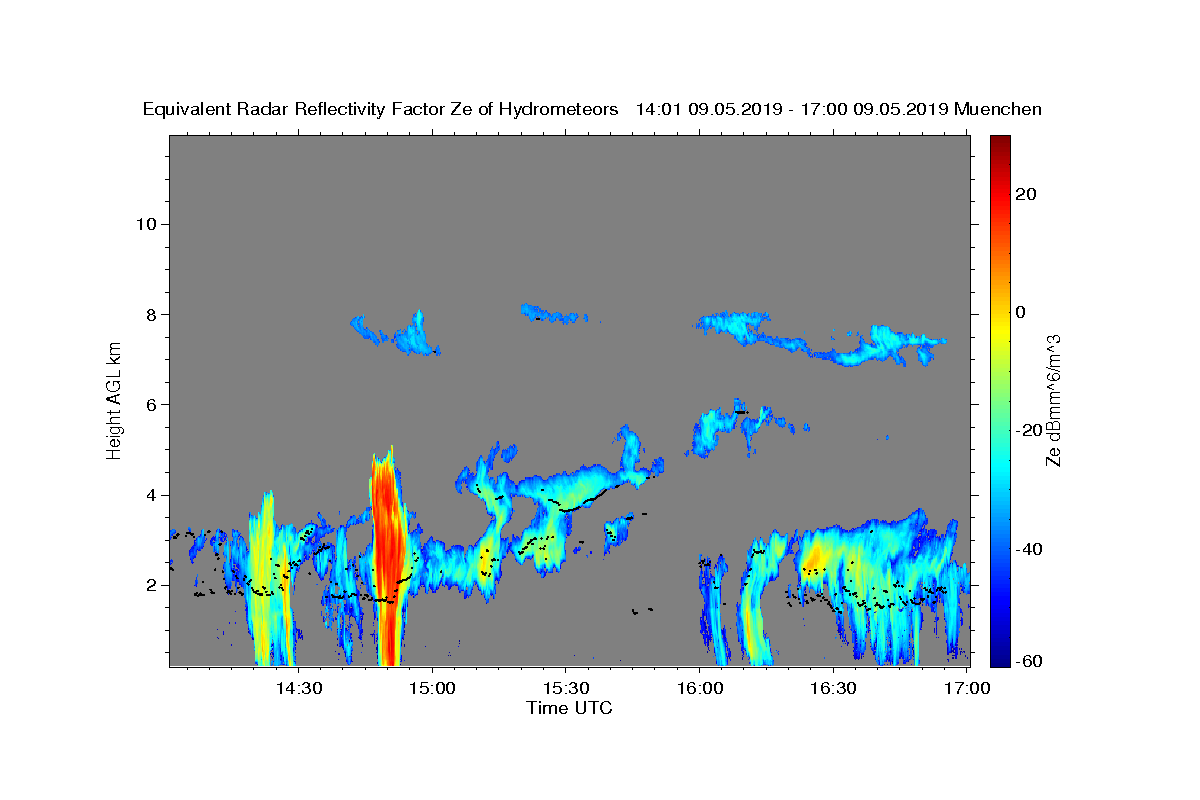Click the colorbar label 20
Viewport: 1200px width, 800px height.
click(x=1024, y=194)
